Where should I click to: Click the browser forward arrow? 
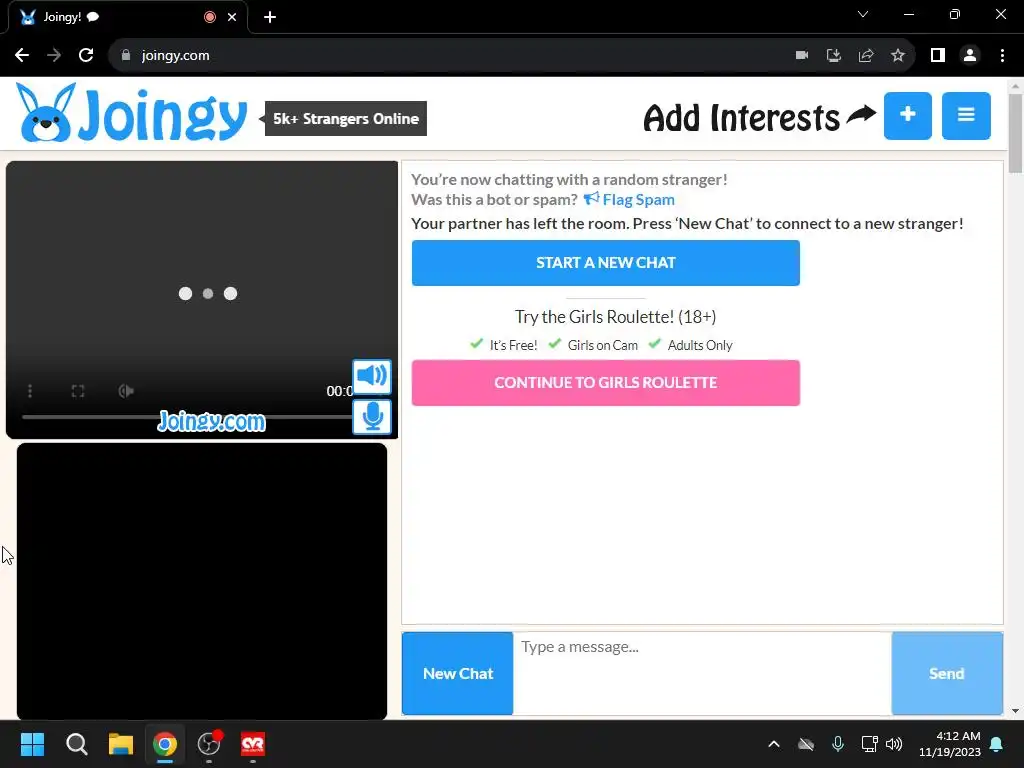click(x=54, y=55)
